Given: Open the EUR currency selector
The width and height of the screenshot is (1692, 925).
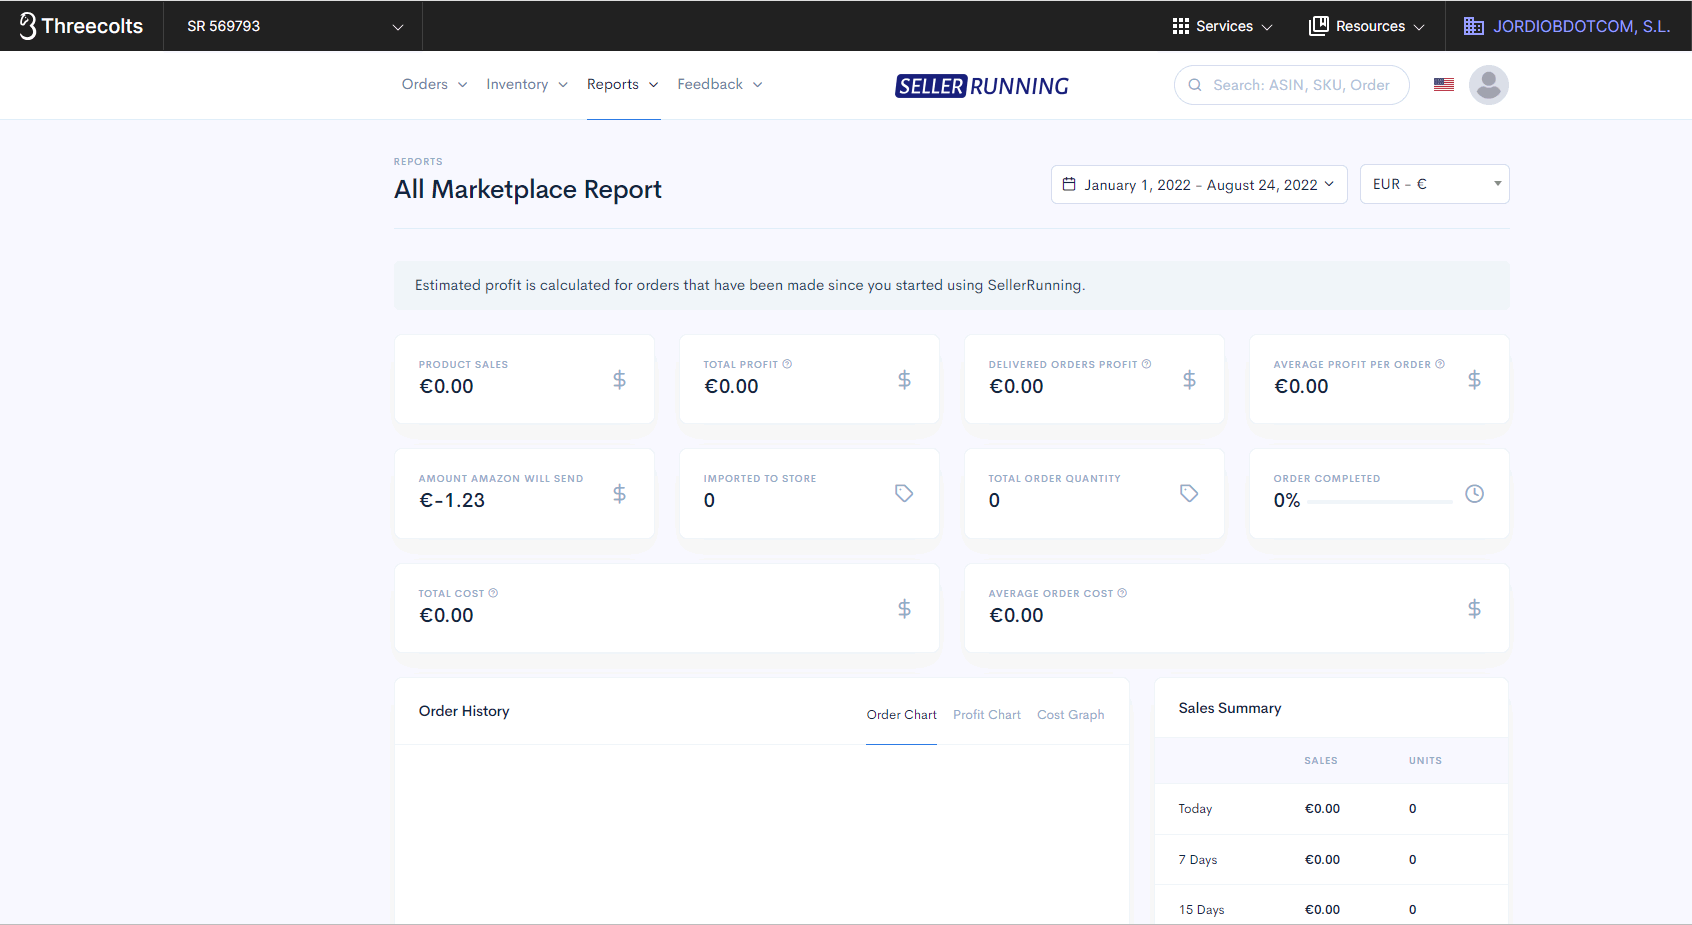Looking at the screenshot, I should 1434,184.
